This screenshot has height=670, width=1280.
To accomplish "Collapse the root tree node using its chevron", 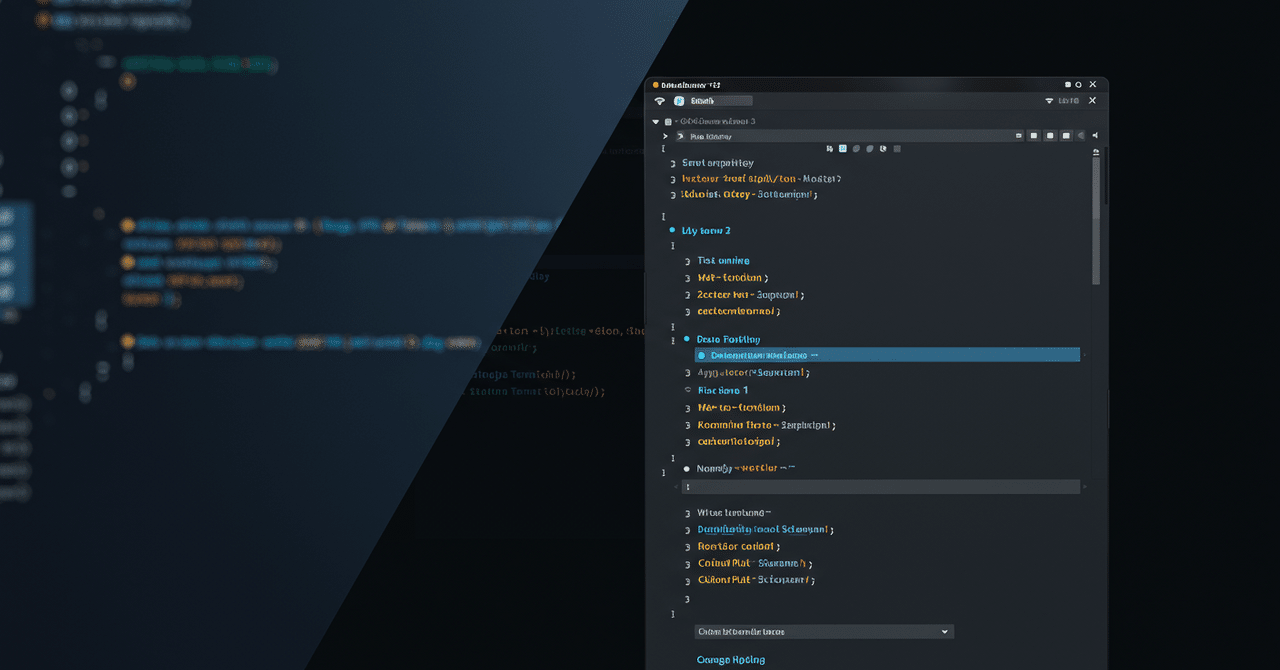I will coord(657,121).
